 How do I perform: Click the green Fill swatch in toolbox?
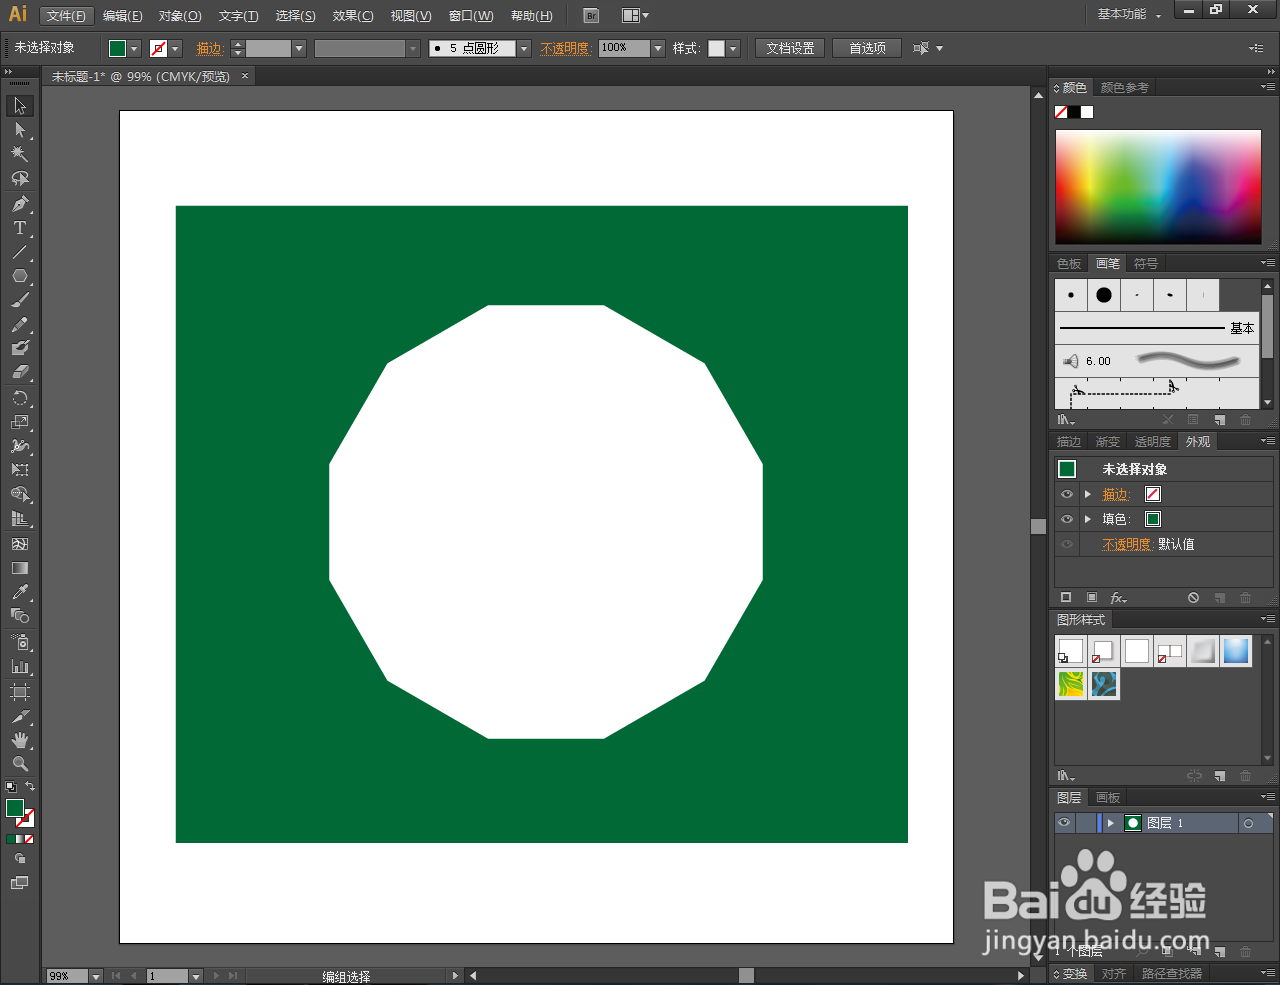click(15, 808)
